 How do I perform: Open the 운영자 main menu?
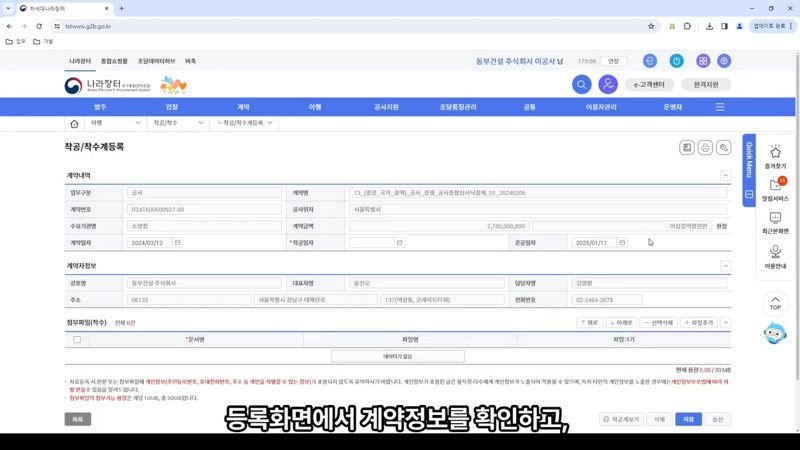coord(672,107)
